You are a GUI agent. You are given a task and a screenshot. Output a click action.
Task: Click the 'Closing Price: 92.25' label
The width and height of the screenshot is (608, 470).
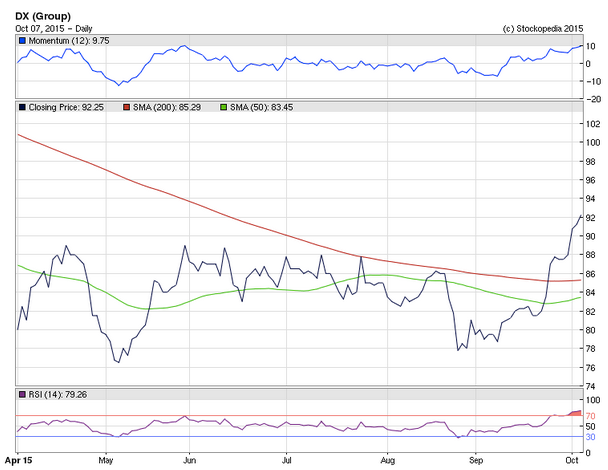[66, 107]
